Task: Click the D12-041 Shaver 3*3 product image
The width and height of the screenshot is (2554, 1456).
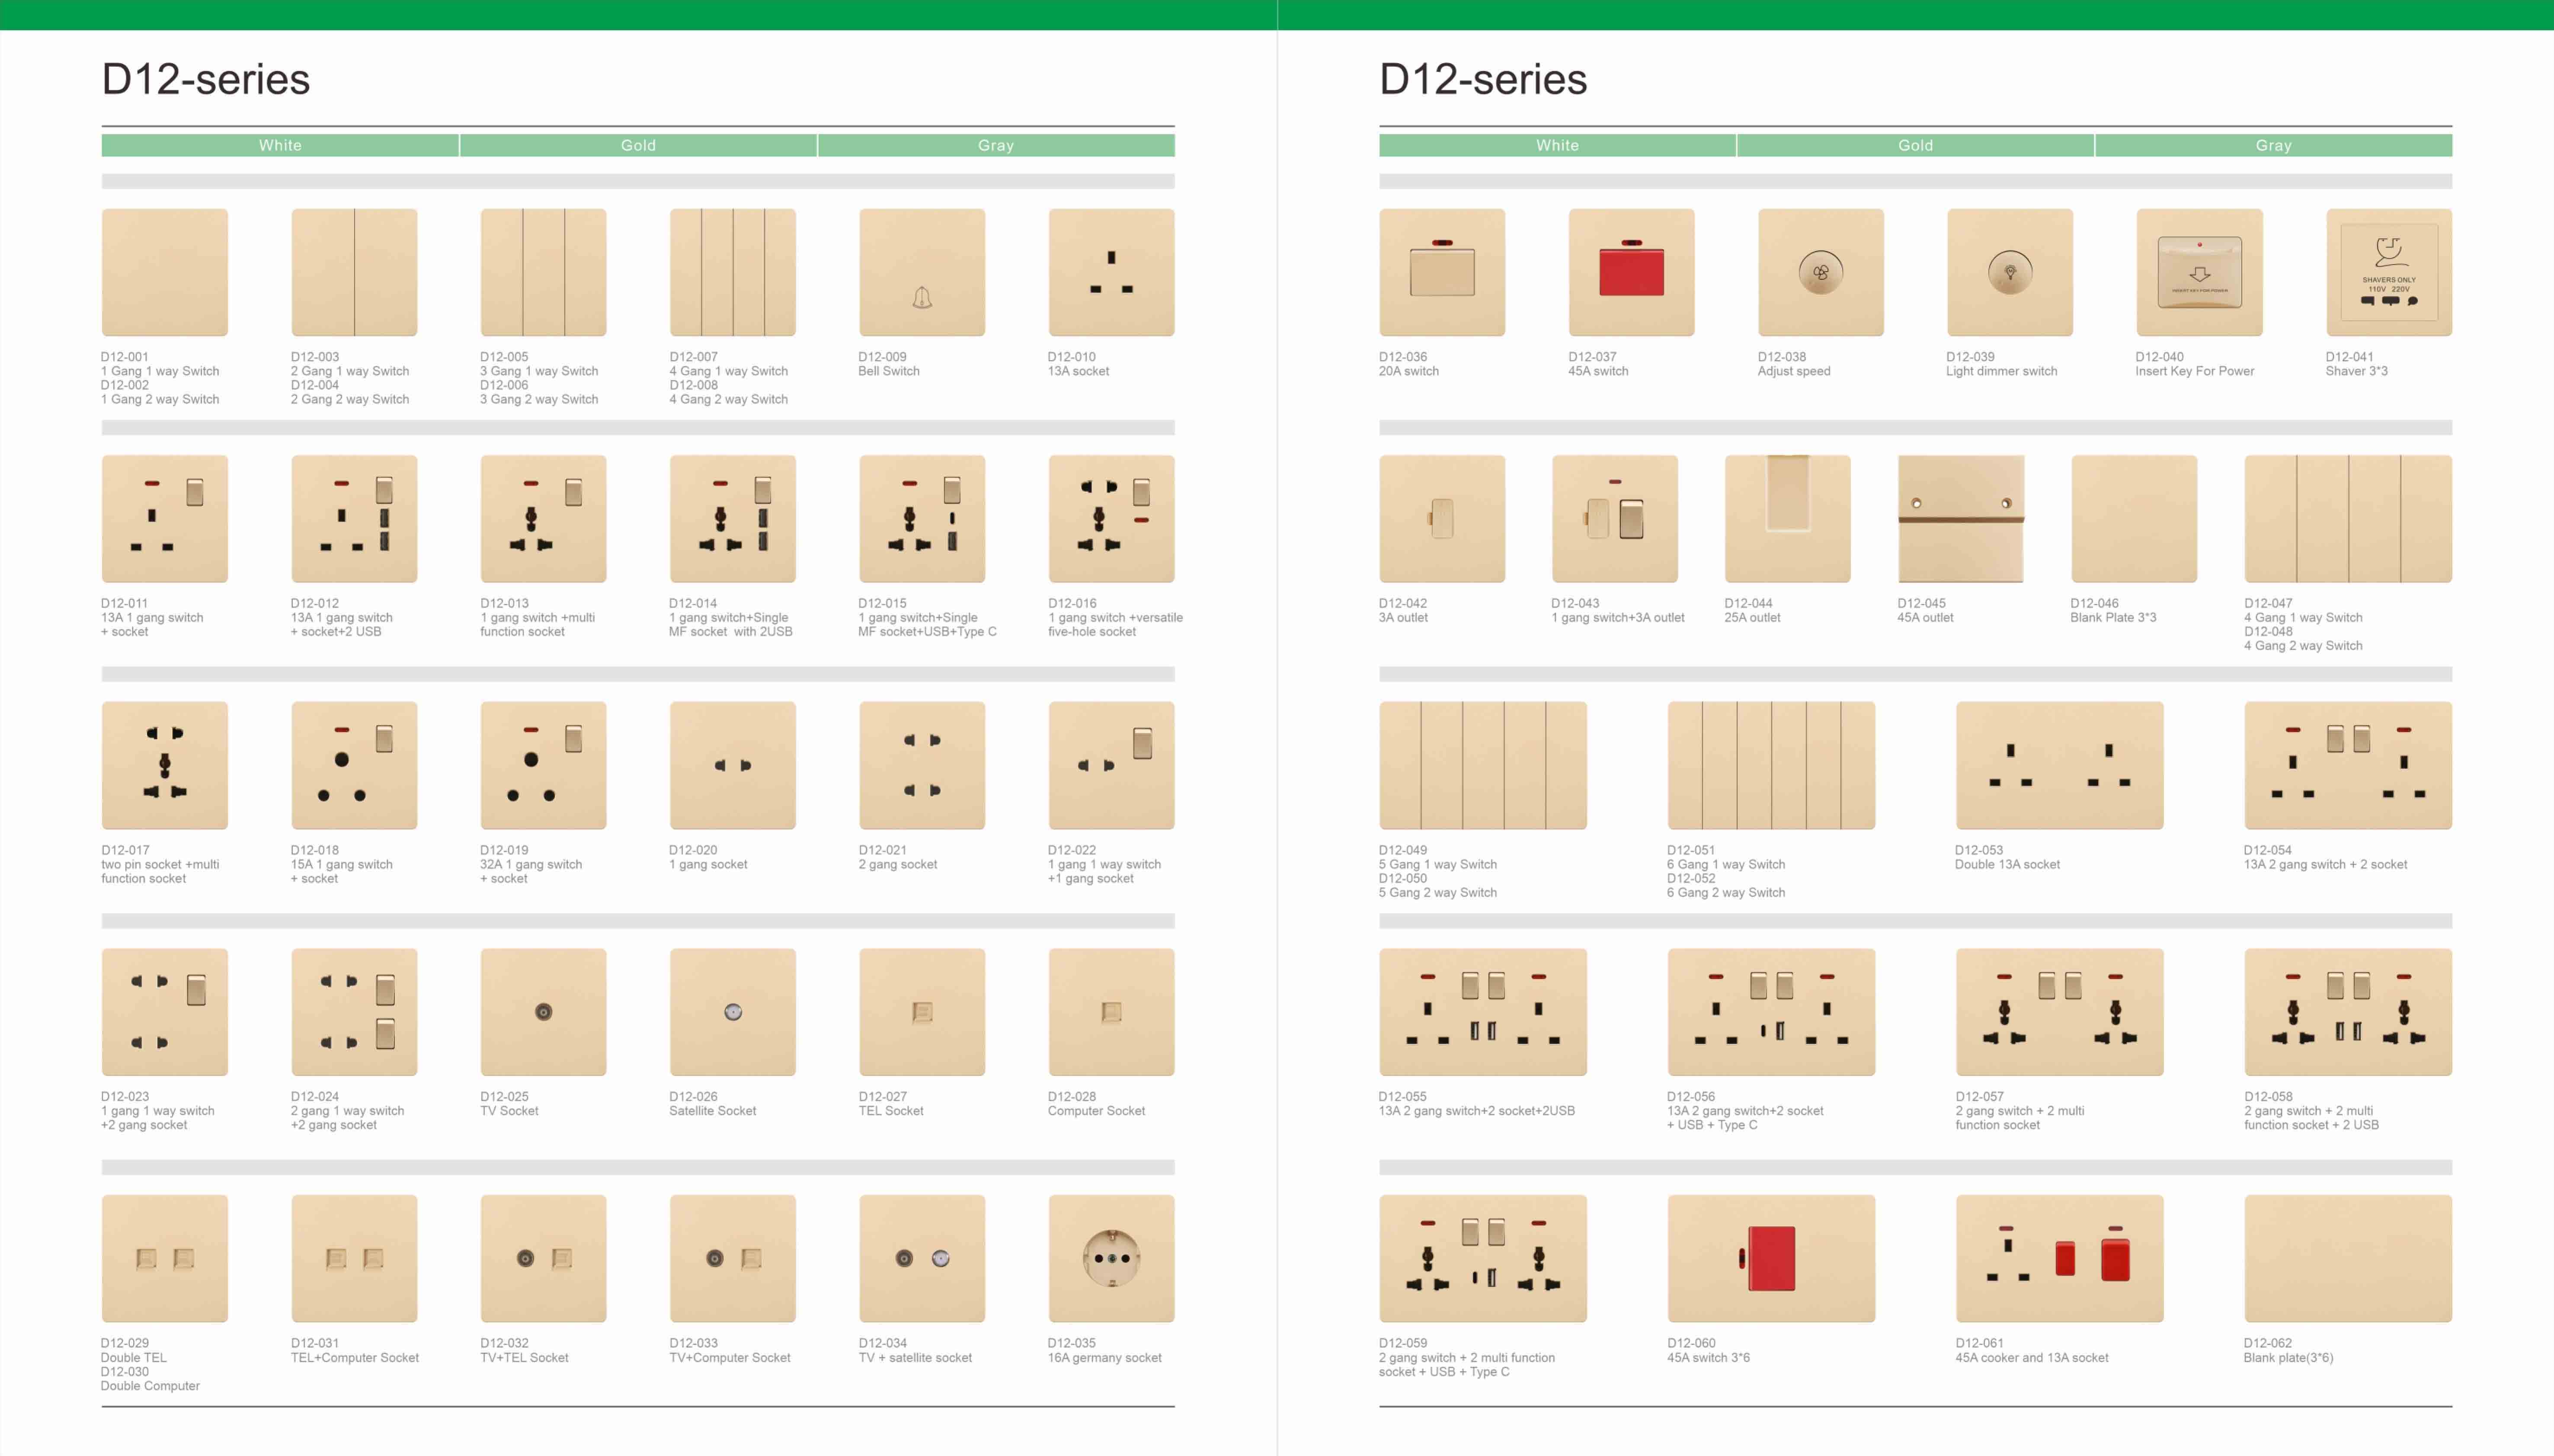Action: click(x=2389, y=272)
